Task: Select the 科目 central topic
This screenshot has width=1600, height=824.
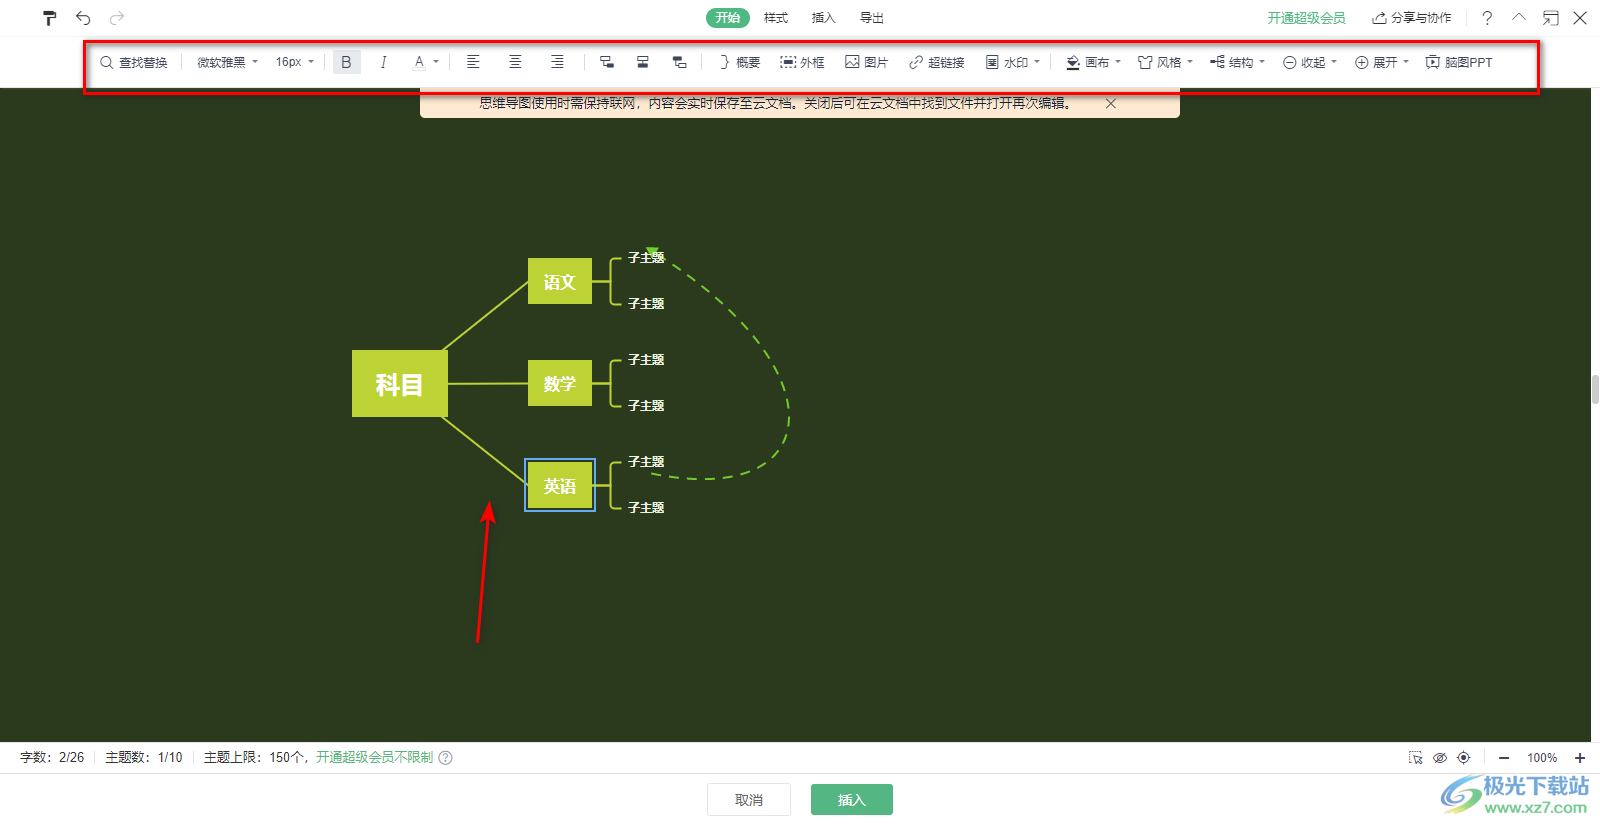Action: (399, 384)
